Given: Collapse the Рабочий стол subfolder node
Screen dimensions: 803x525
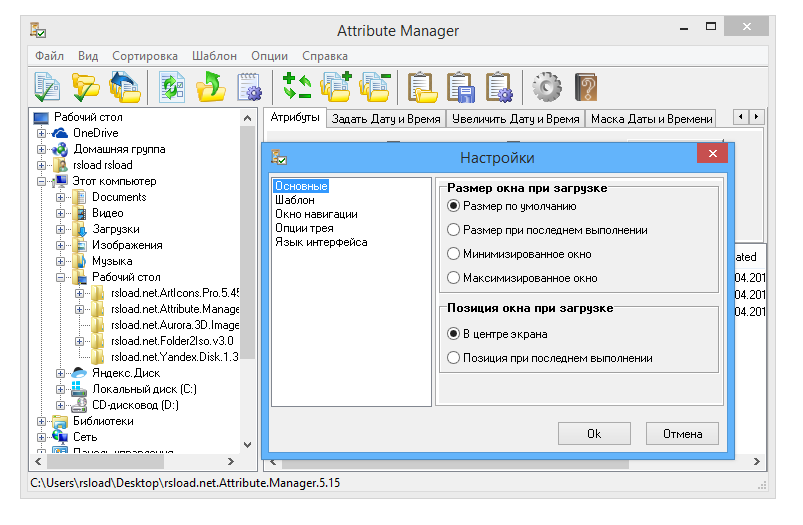Looking at the screenshot, I should pyautogui.click(x=60, y=277).
